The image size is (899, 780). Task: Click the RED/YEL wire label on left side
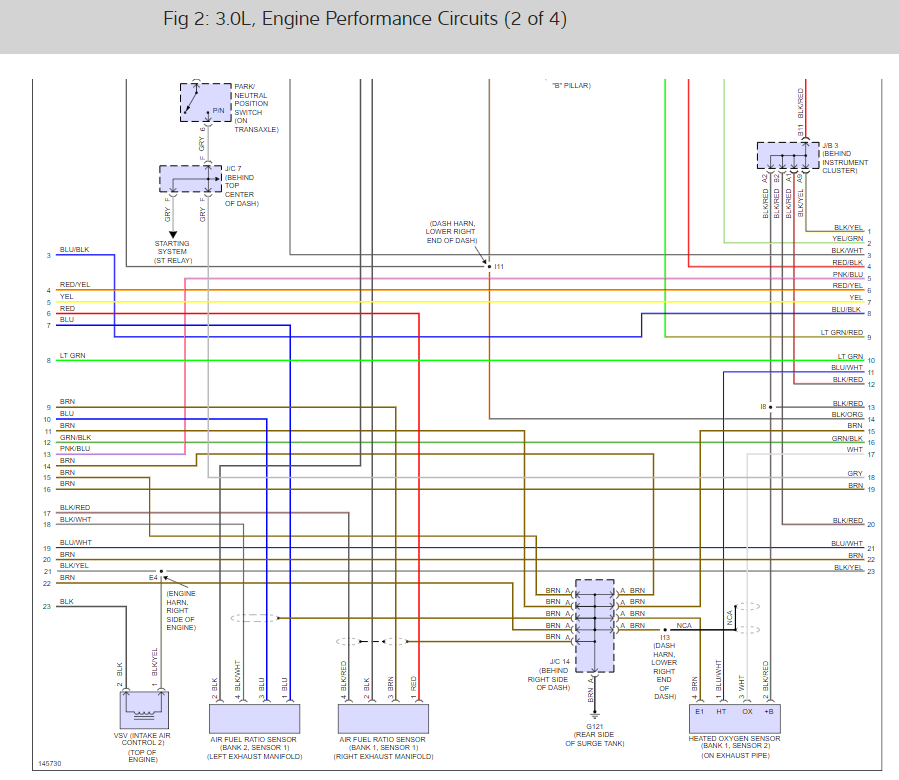(x=75, y=284)
